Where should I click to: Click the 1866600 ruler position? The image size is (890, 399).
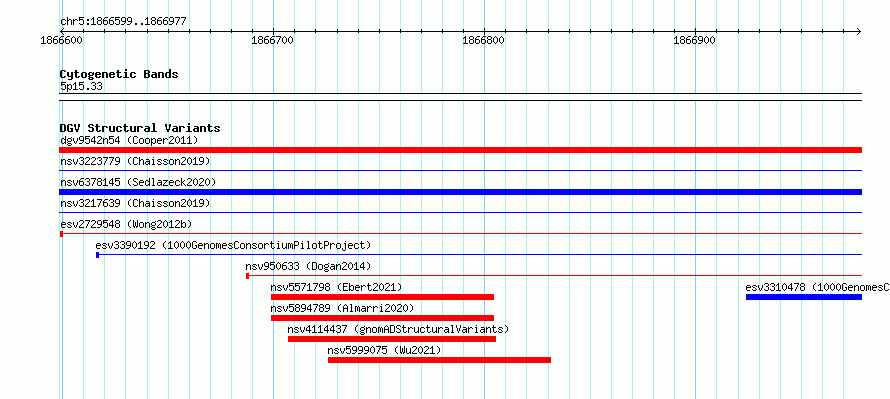(61, 40)
